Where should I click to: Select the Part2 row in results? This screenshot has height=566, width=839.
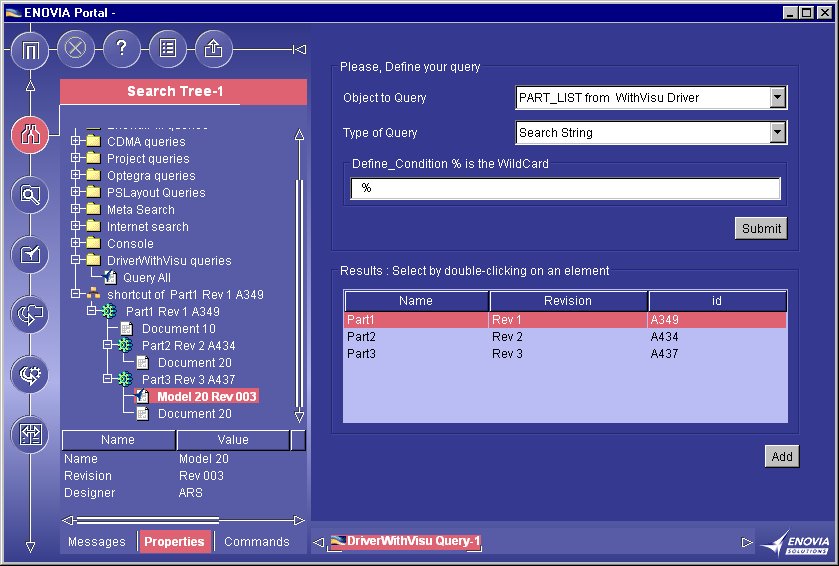point(565,336)
